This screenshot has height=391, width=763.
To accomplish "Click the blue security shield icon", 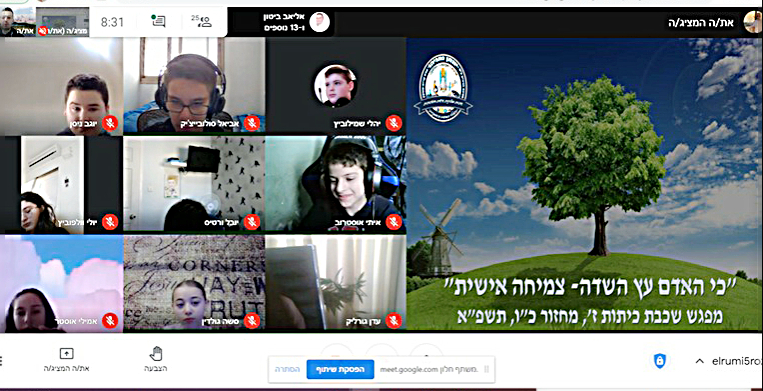I will [659, 361].
